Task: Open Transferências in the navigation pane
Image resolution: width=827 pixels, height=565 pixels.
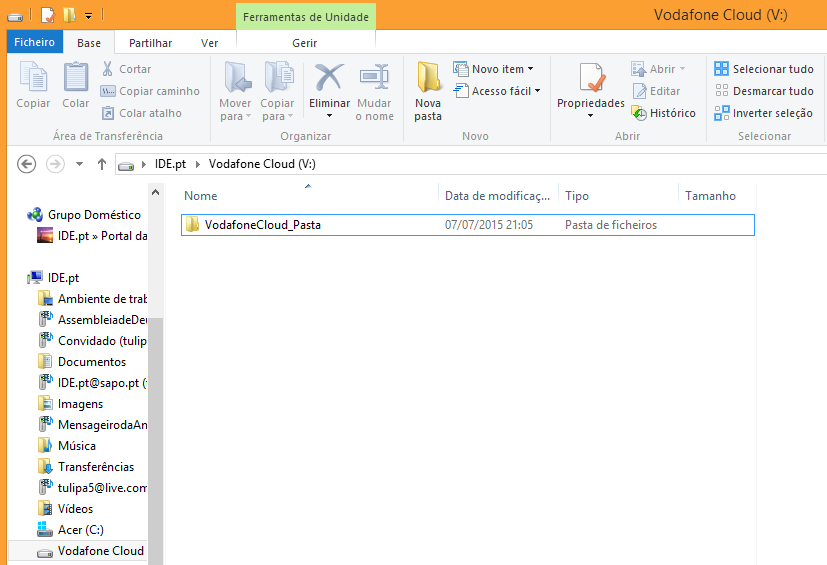Action: (x=86, y=467)
